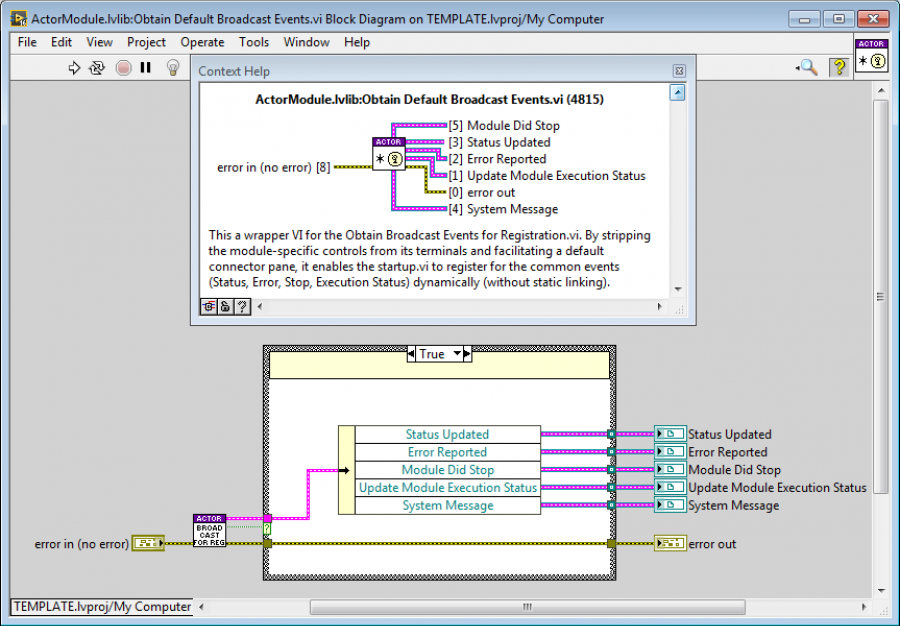Screen dimensions: 900x626
Task: Click the error out cluster terminal
Action: [x=670, y=543]
